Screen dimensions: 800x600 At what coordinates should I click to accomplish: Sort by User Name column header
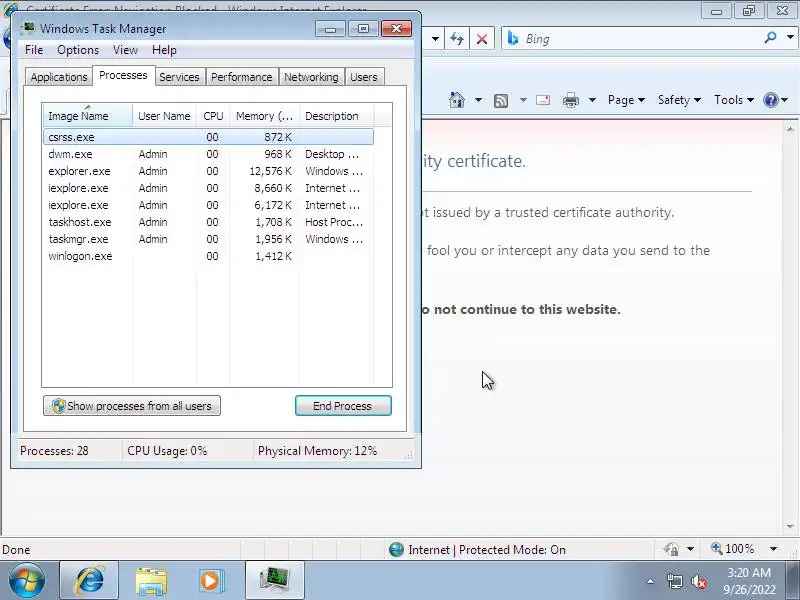tap(164, 116)
